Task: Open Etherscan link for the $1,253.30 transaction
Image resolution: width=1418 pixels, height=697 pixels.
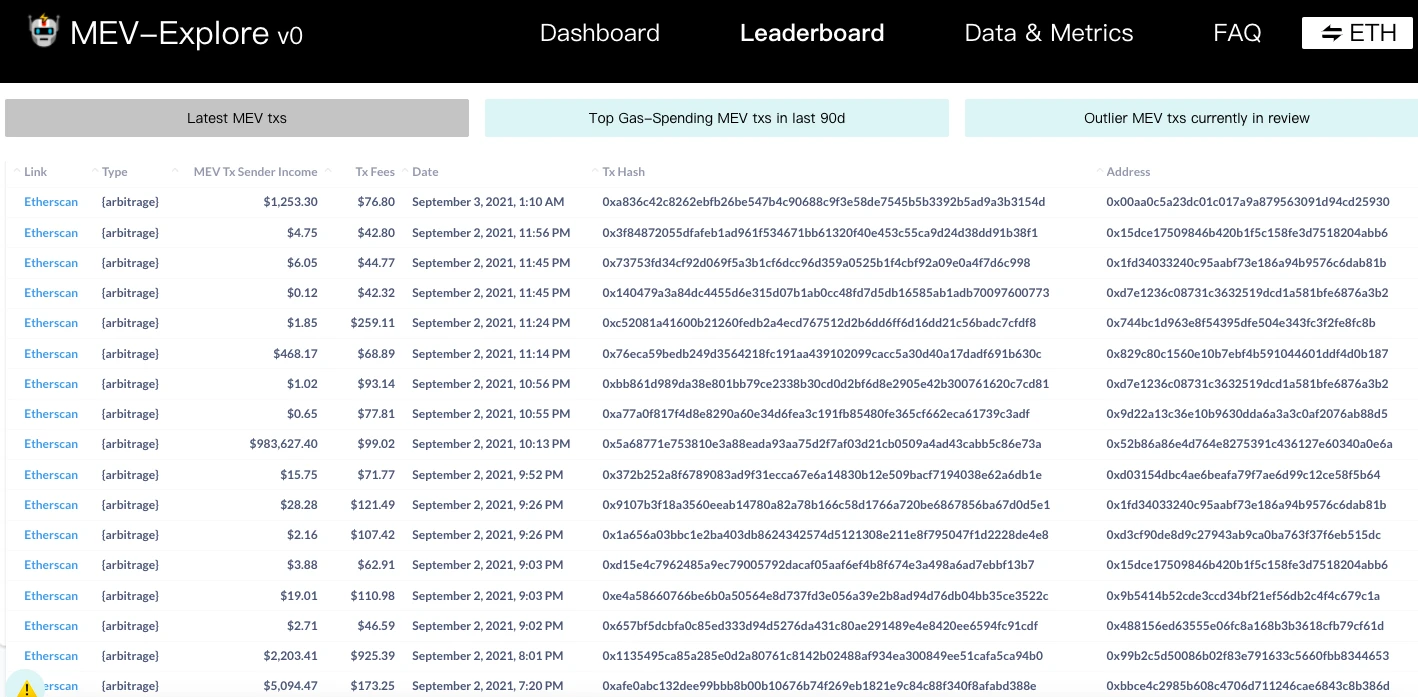Action: click(51, 202)
